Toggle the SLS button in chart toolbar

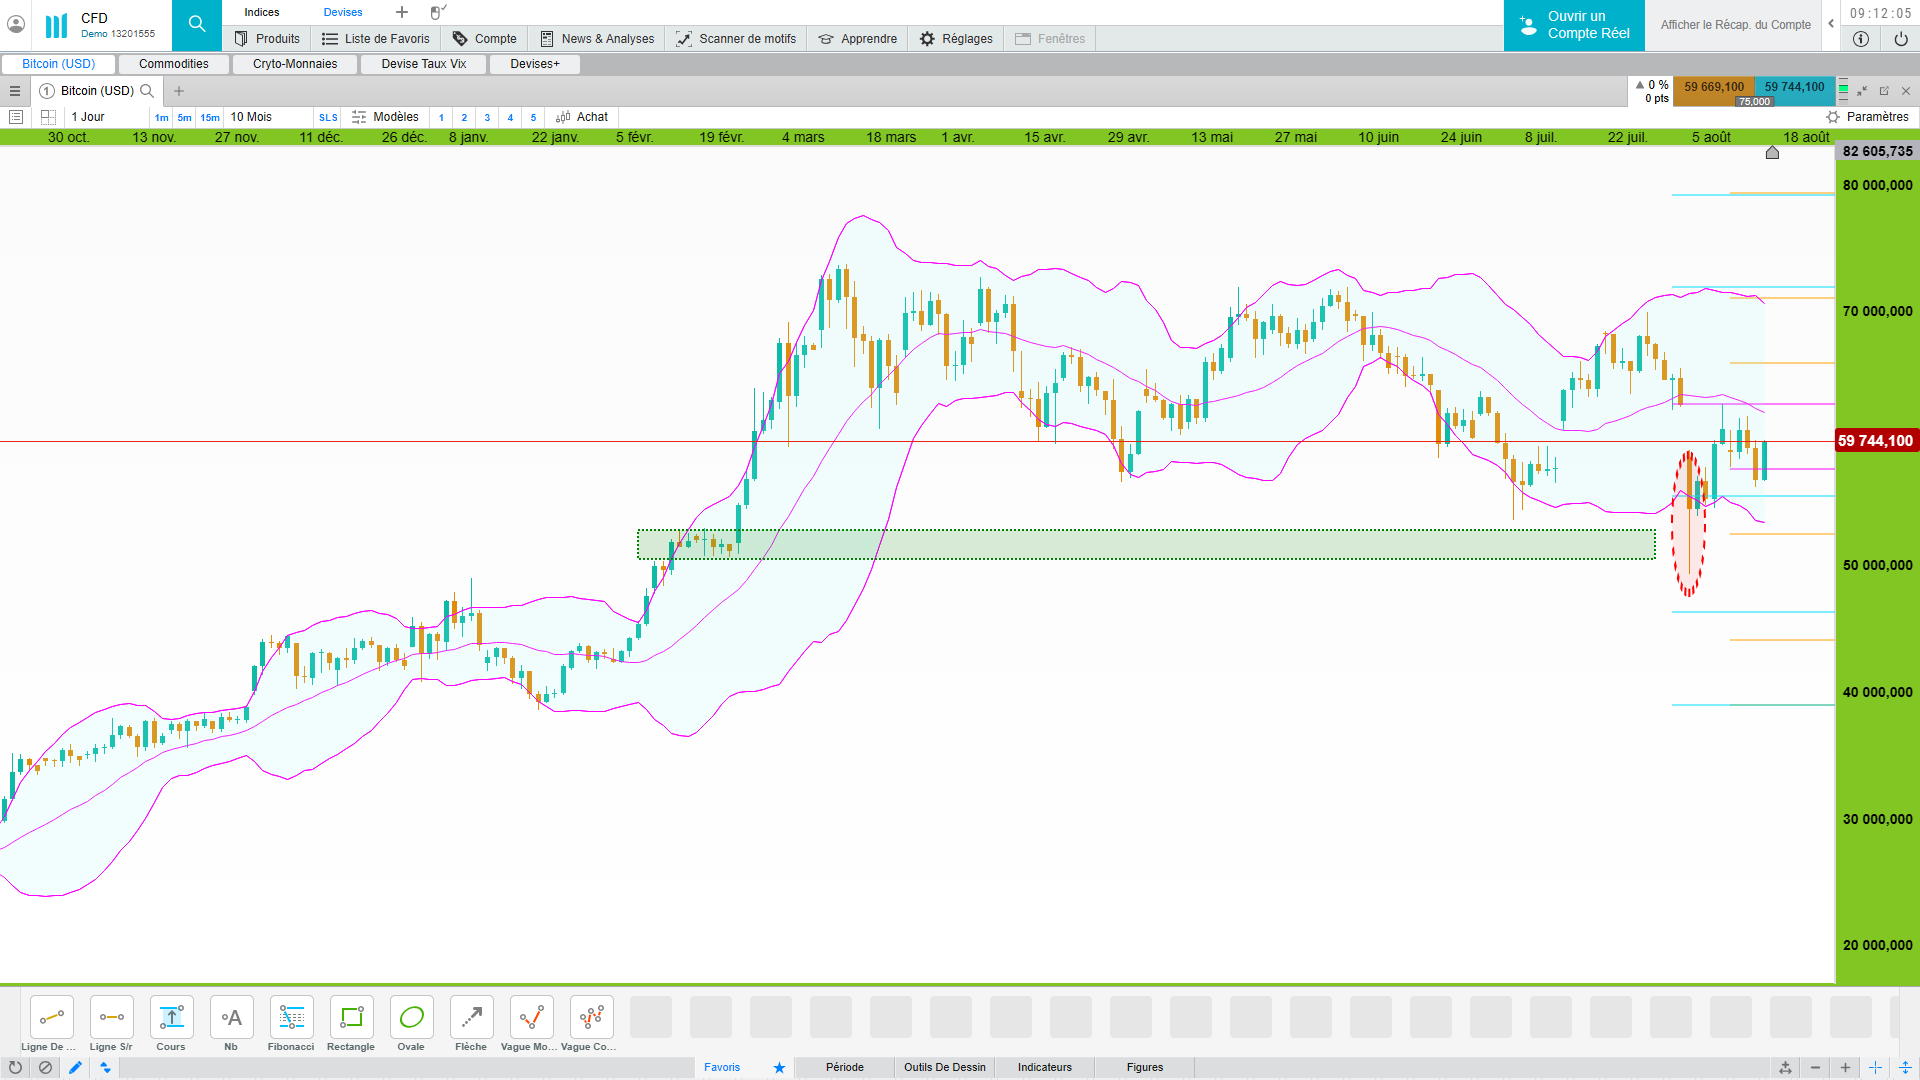coord(328,118)
